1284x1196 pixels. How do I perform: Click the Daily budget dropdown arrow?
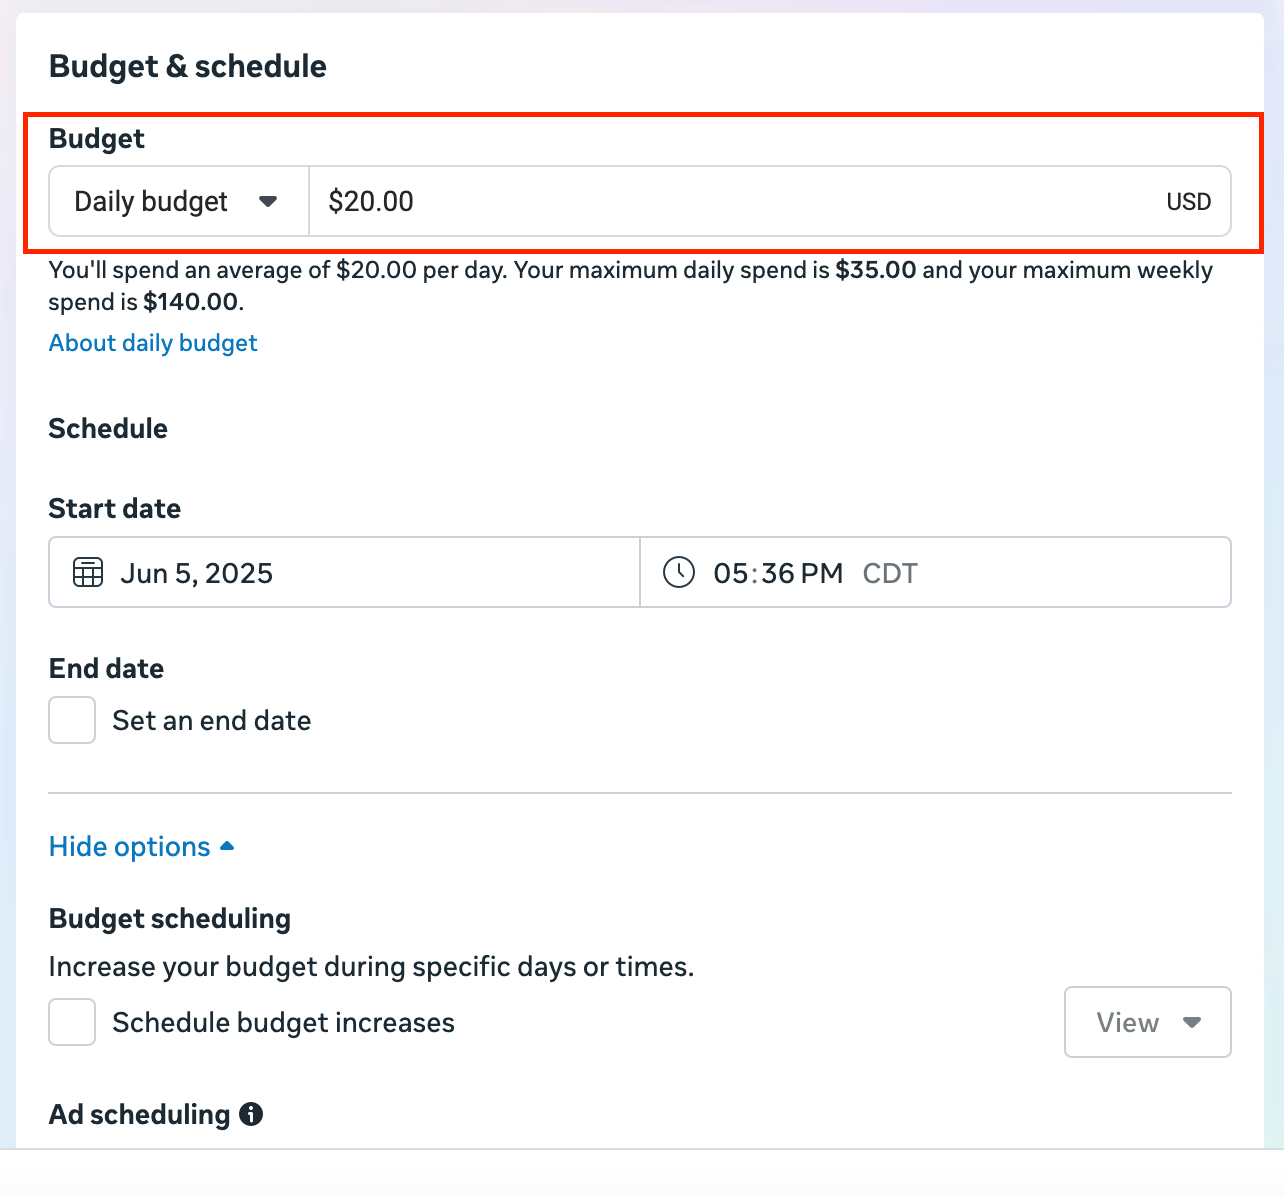pyautogui.click(x=267, y=201)
